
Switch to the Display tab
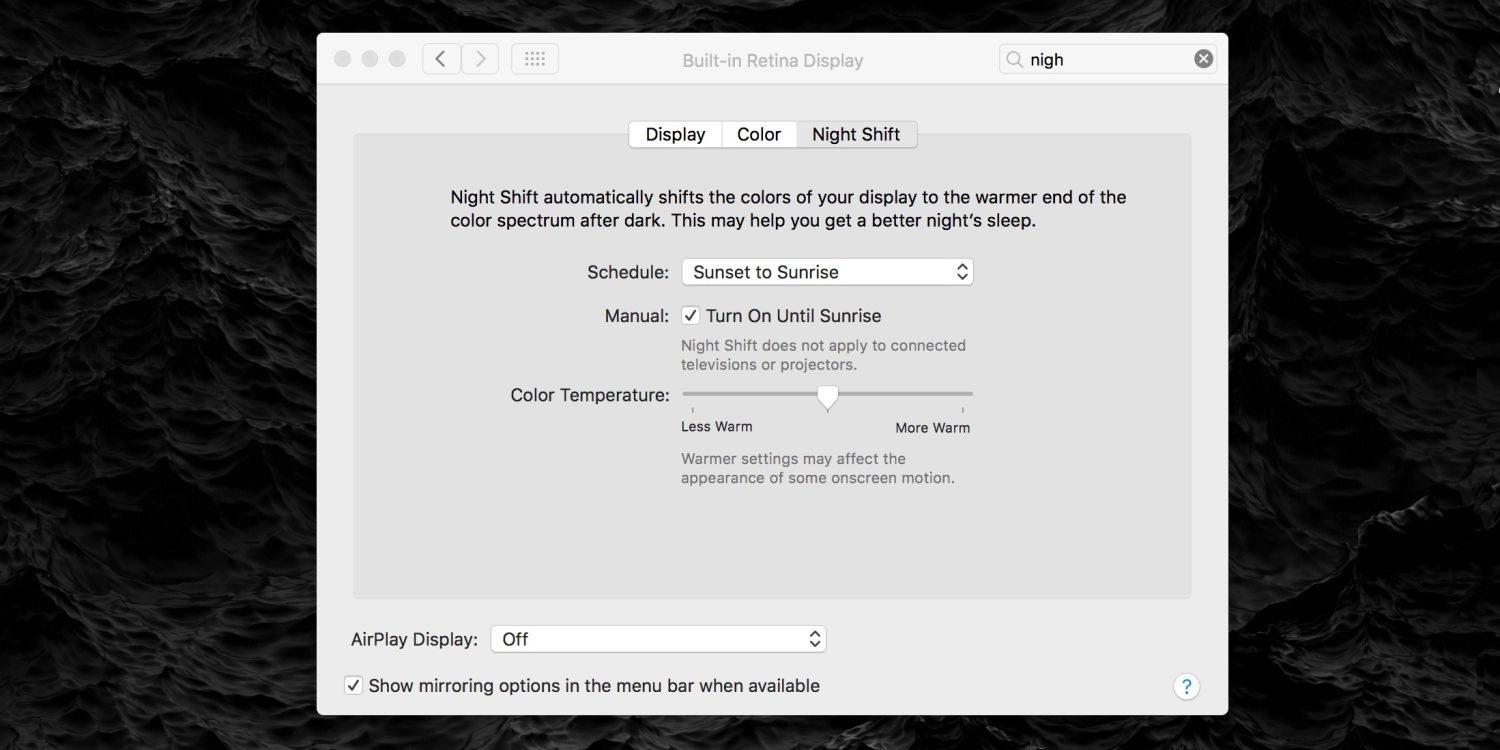675,135
